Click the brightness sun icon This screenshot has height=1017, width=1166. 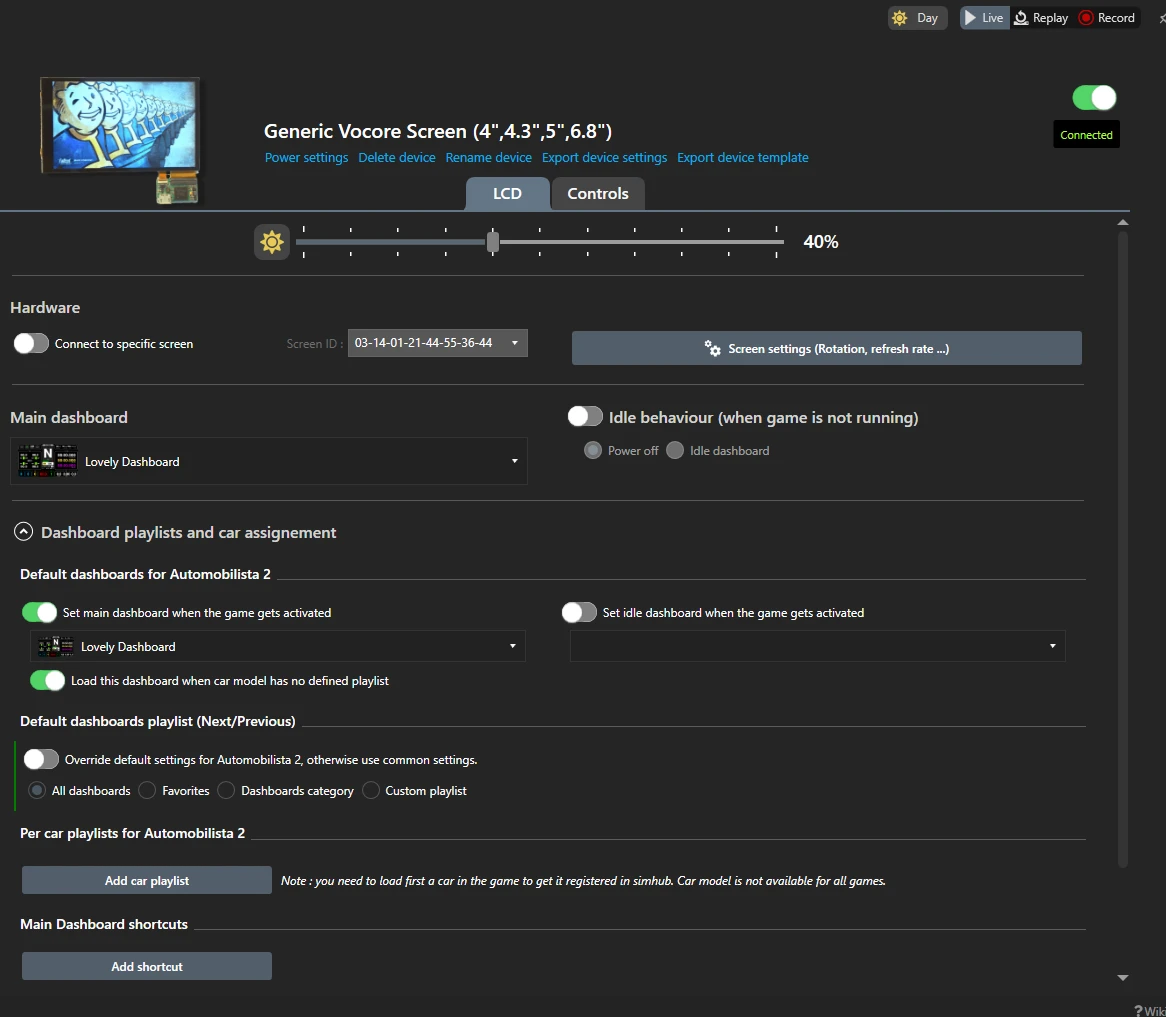[x=272, y=241]
